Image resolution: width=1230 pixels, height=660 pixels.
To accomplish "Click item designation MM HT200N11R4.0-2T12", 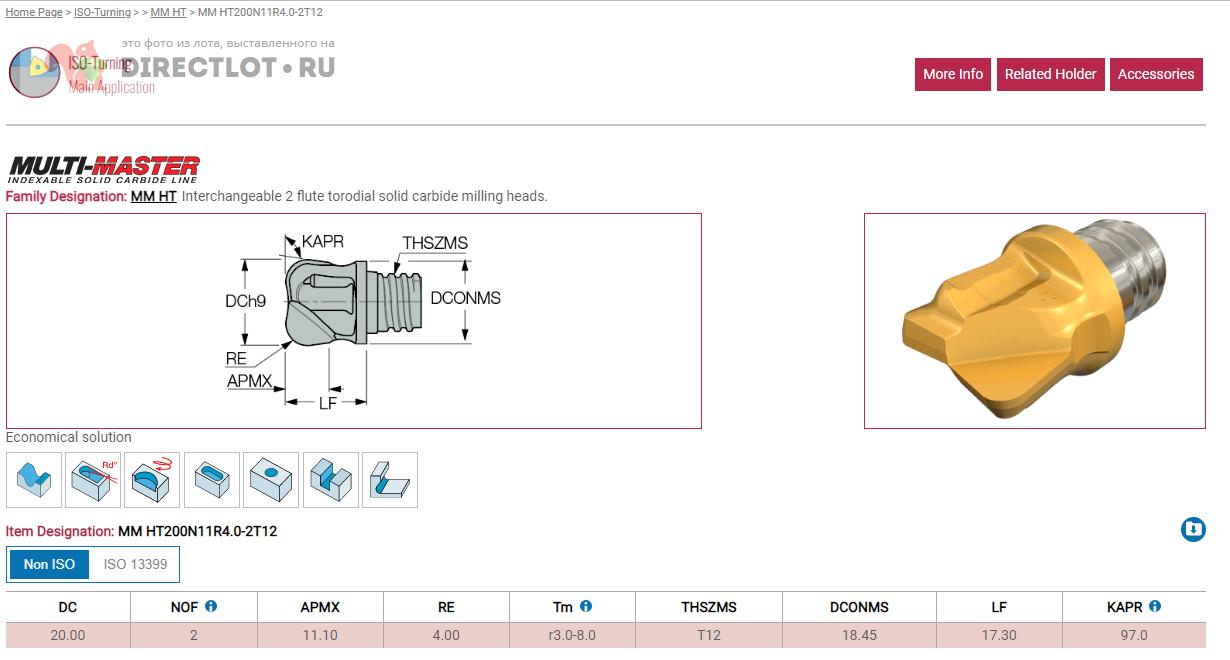I will (197, 531).
